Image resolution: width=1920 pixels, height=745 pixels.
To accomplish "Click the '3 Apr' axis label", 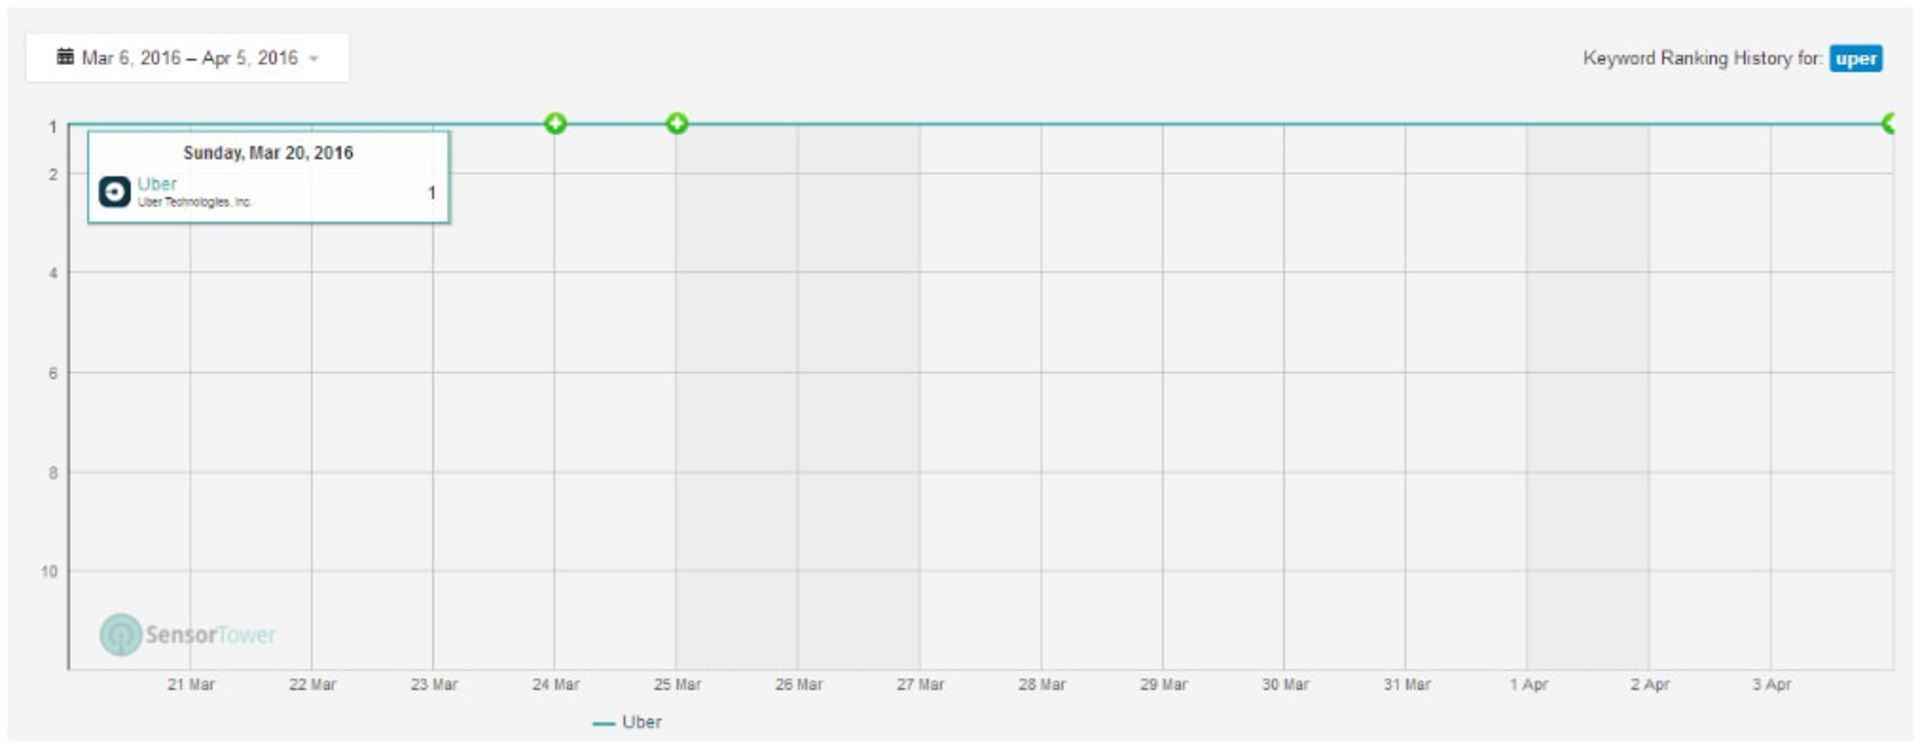I will tap(1772, 685).
